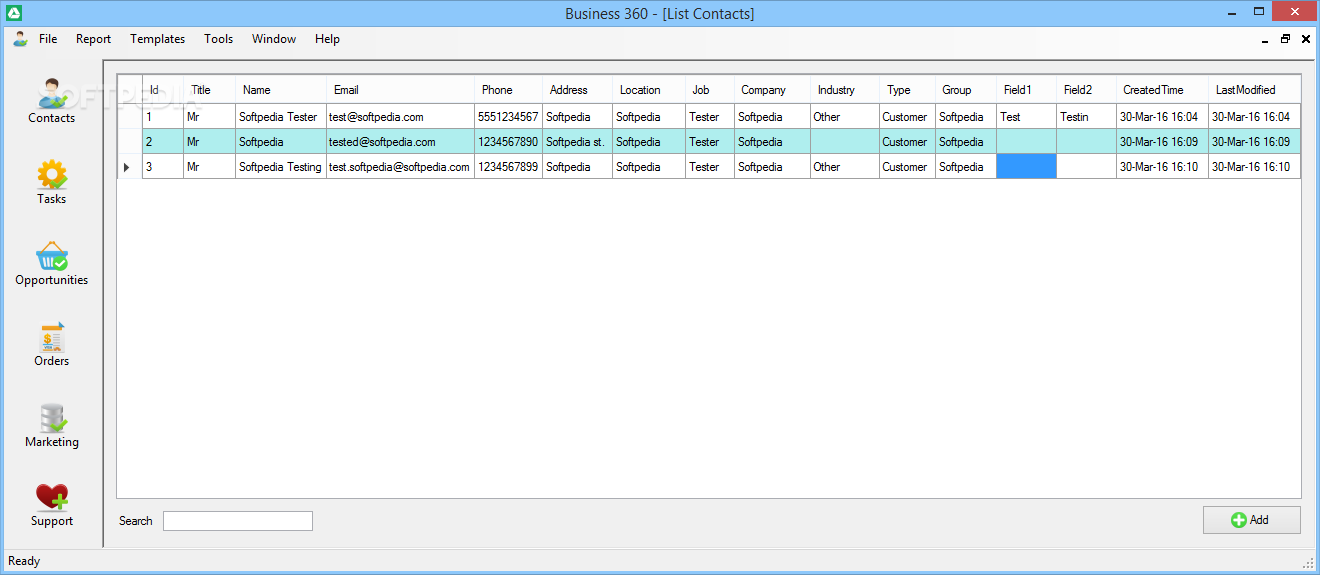Image resolution: width=1320 pixels, height=575 pixels.
Task: Select the row selector arrow for row 3
Action: [130, 167]
